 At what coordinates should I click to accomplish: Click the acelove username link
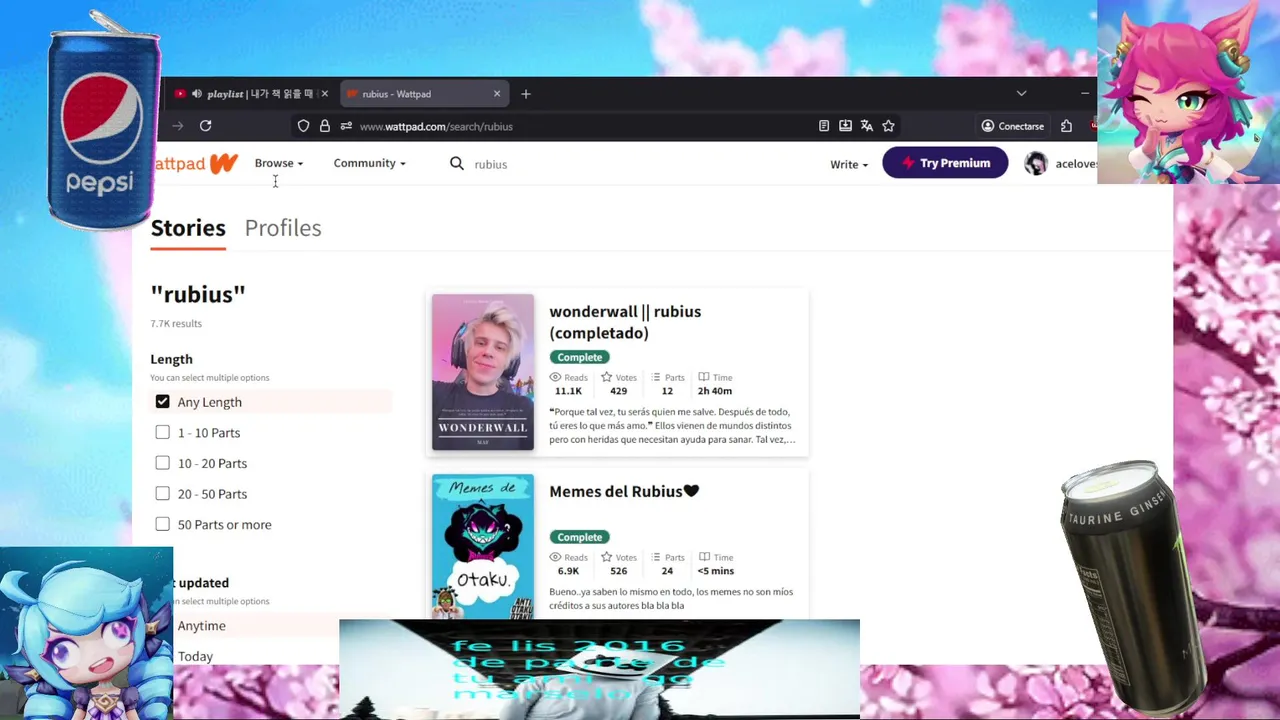tap(1076, 164)
